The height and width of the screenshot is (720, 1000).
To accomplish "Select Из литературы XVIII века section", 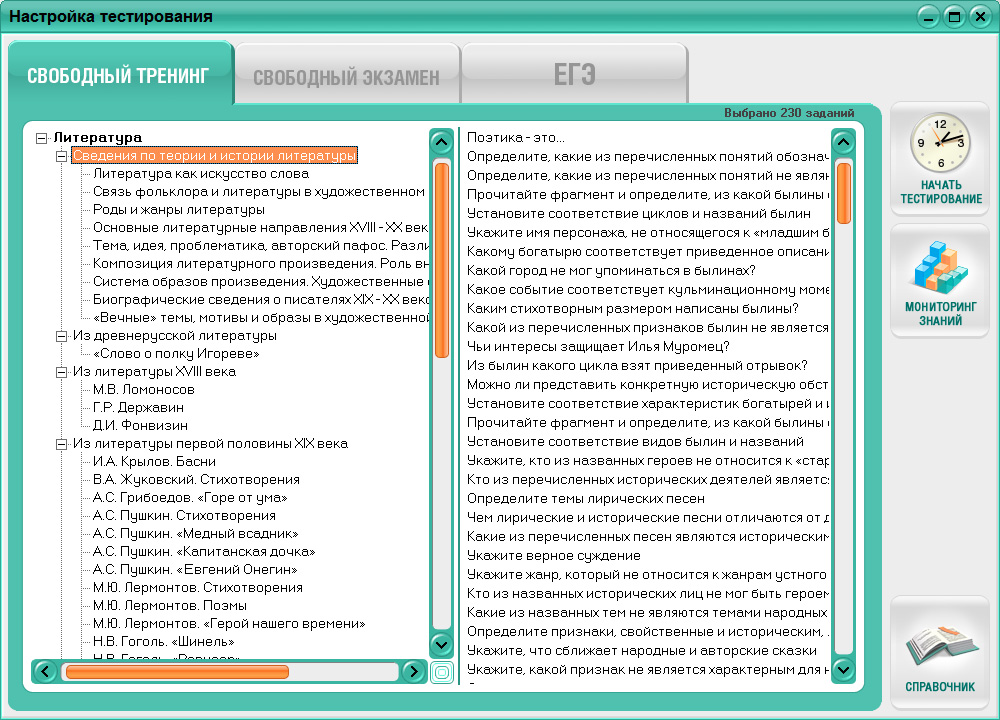I will (x=154, y=371).
